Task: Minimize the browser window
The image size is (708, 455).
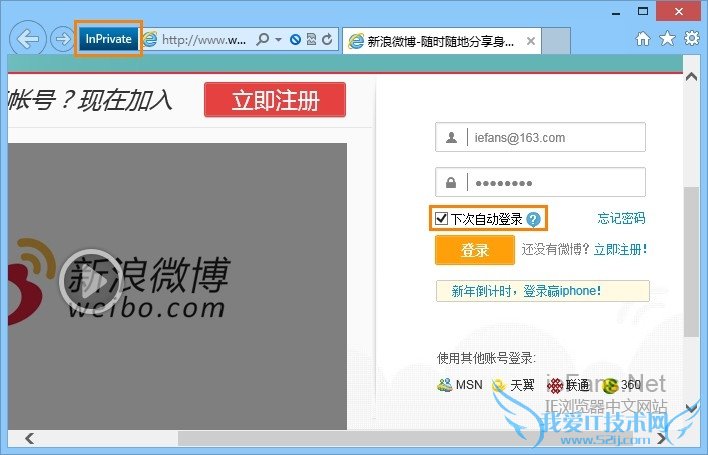Action: point(616,12)
